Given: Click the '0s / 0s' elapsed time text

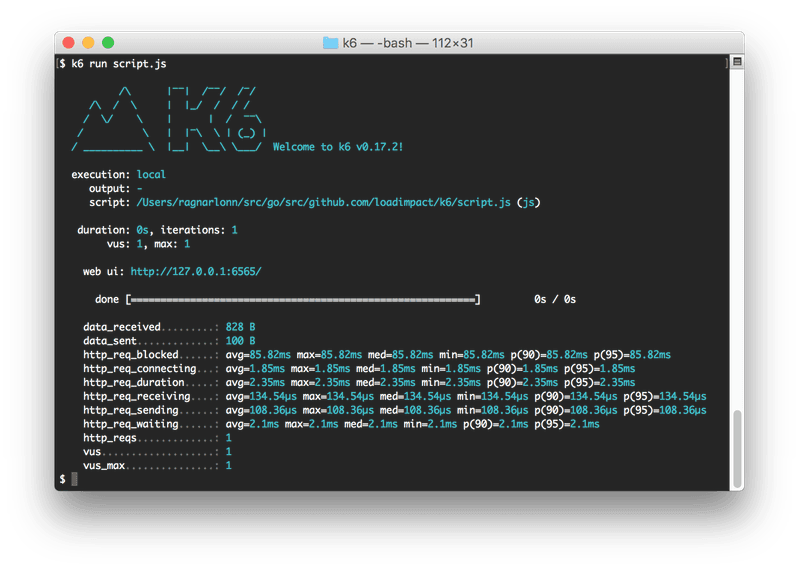Looking at the screenshot, I should 555,300.
